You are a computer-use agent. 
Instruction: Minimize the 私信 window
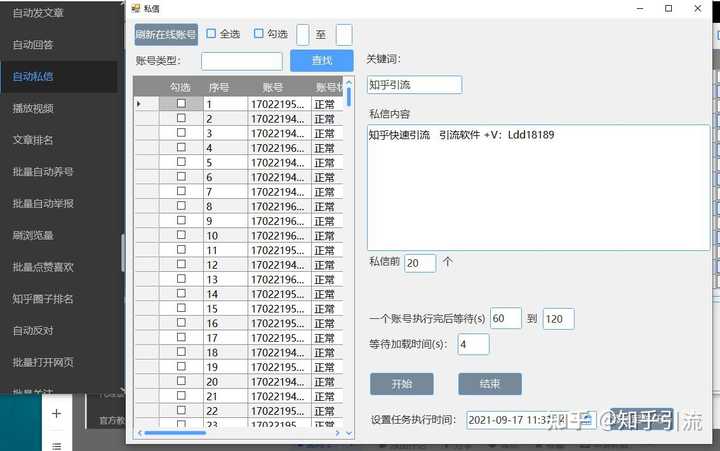[640, 8]
